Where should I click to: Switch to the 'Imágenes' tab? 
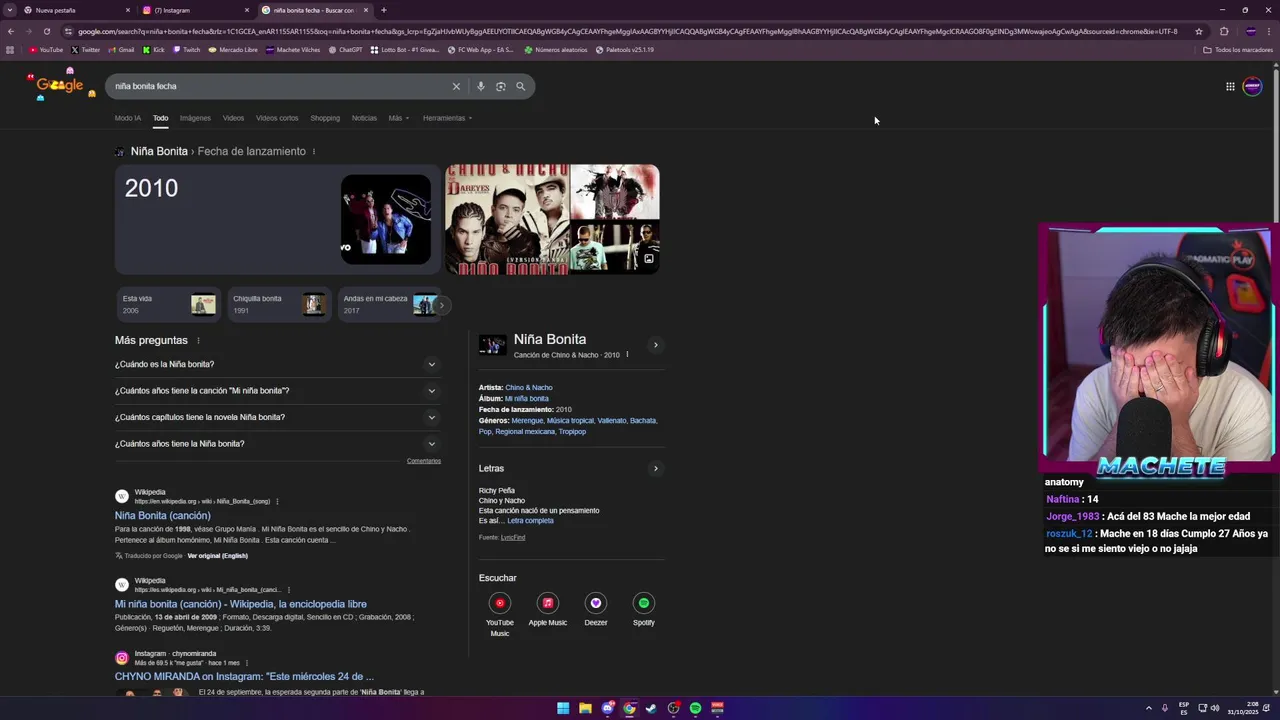click(195, 118)
